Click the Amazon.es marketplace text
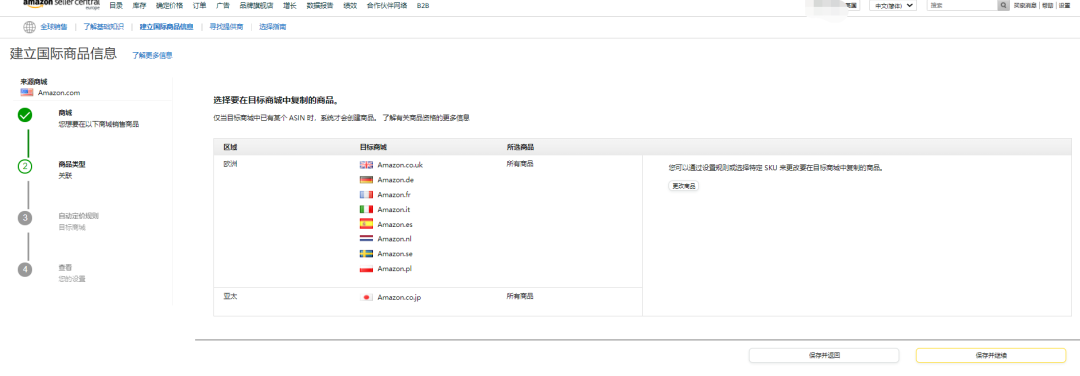Viewport: 1080px width, 376px height. click(395, 224)
